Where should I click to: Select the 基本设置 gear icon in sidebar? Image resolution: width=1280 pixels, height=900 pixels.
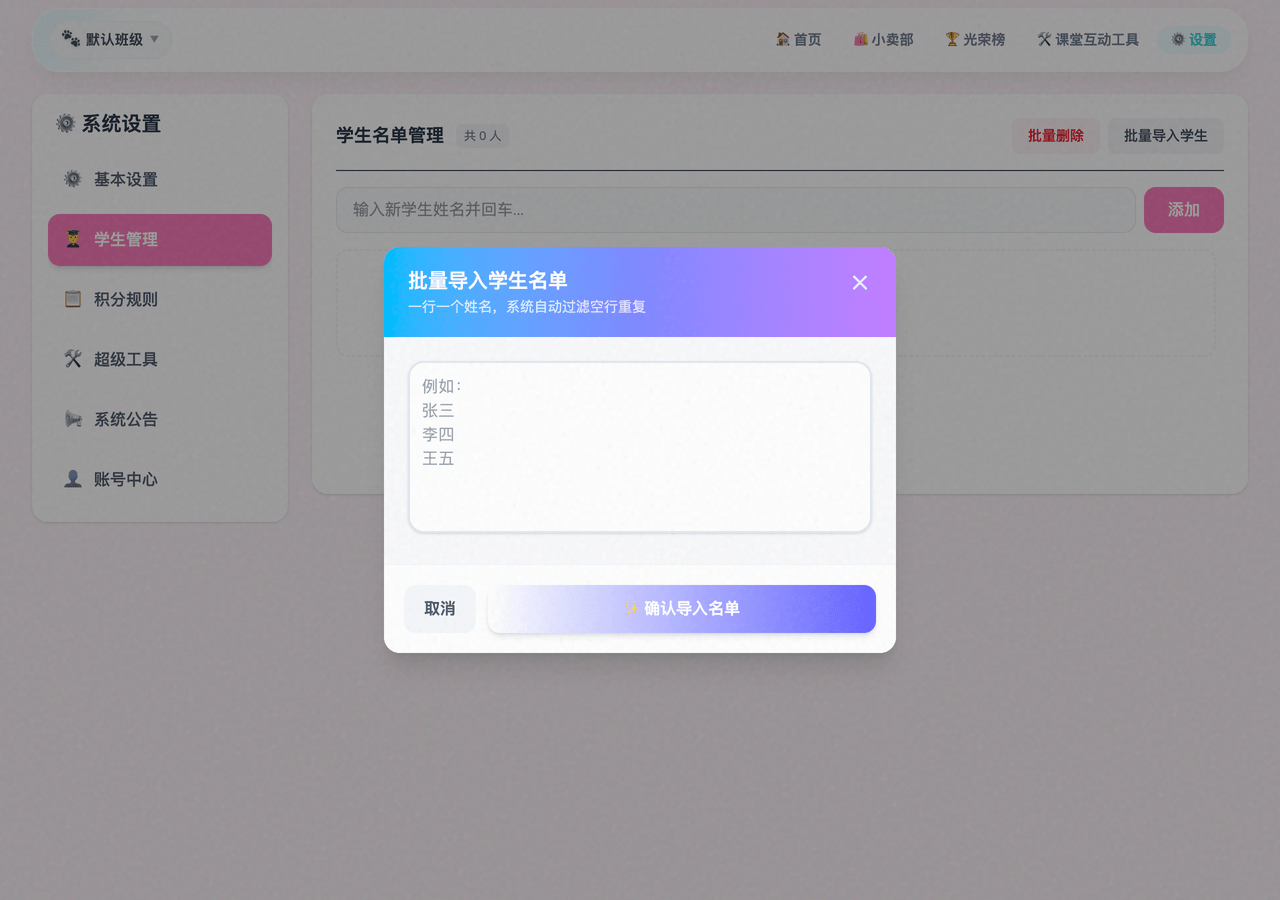[73, 180]
